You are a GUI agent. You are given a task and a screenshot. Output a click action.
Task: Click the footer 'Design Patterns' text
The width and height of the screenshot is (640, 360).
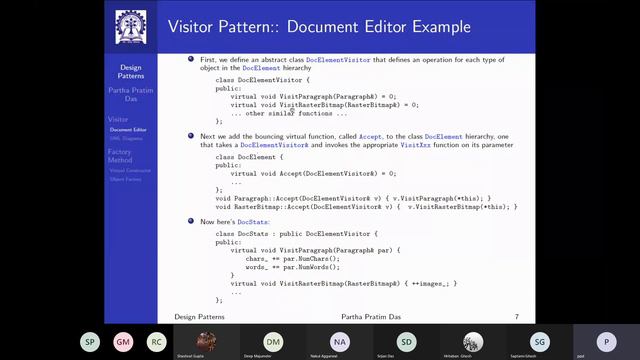199,317
